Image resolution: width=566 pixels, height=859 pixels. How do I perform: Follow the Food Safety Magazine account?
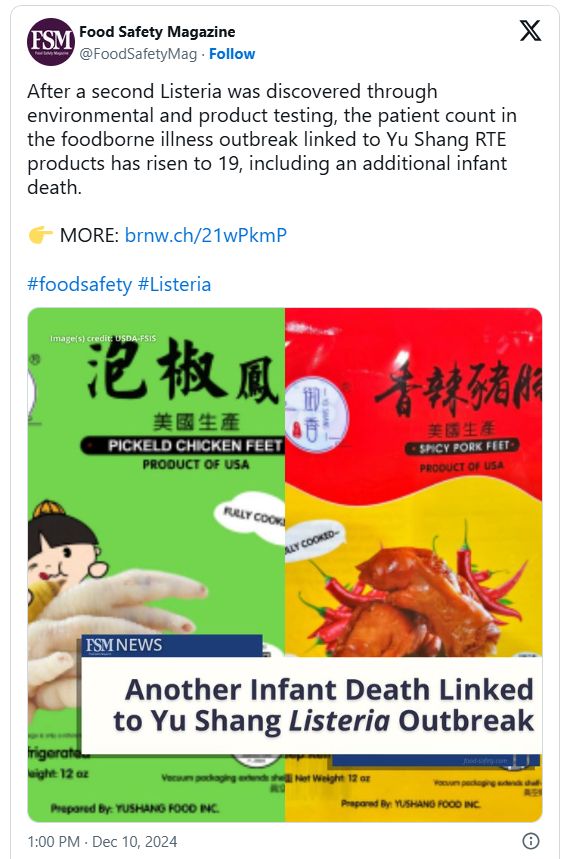click(232, 54)
